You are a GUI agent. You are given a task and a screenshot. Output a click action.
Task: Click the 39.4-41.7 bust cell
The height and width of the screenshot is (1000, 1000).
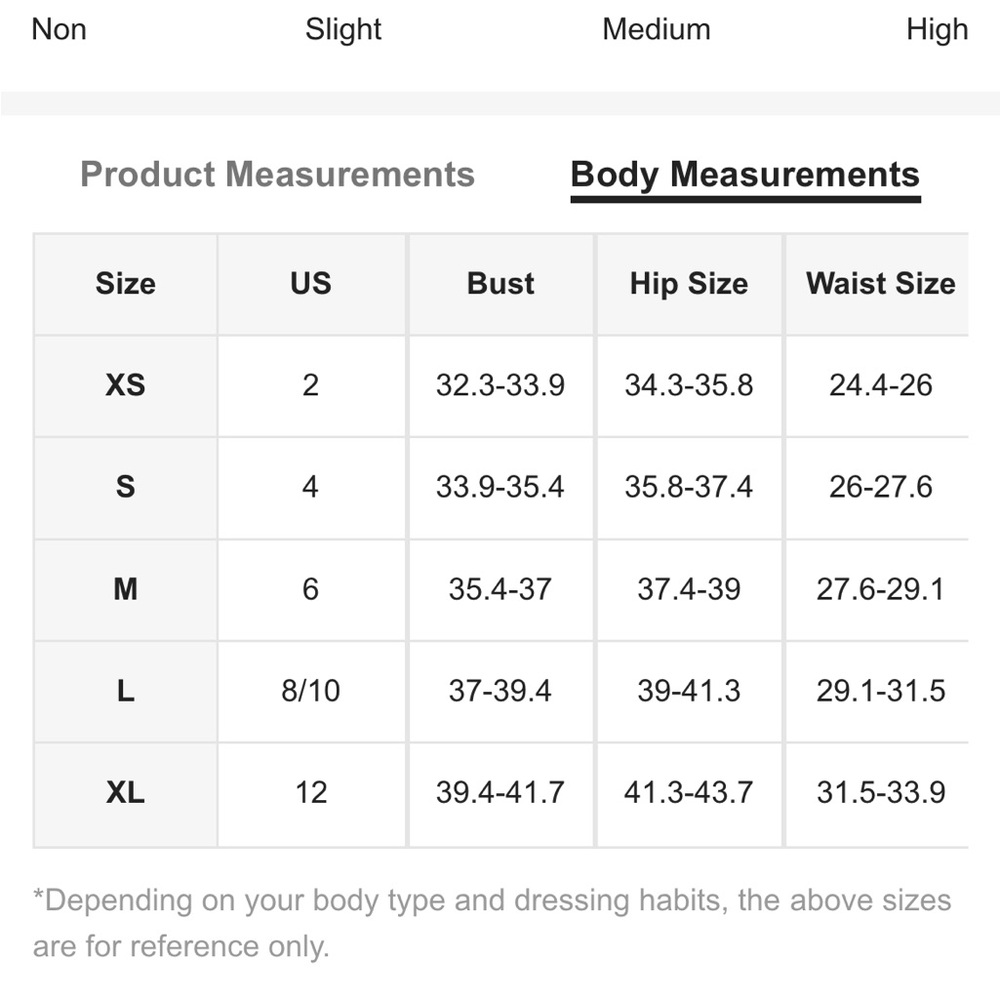click(x=501, y=793)
